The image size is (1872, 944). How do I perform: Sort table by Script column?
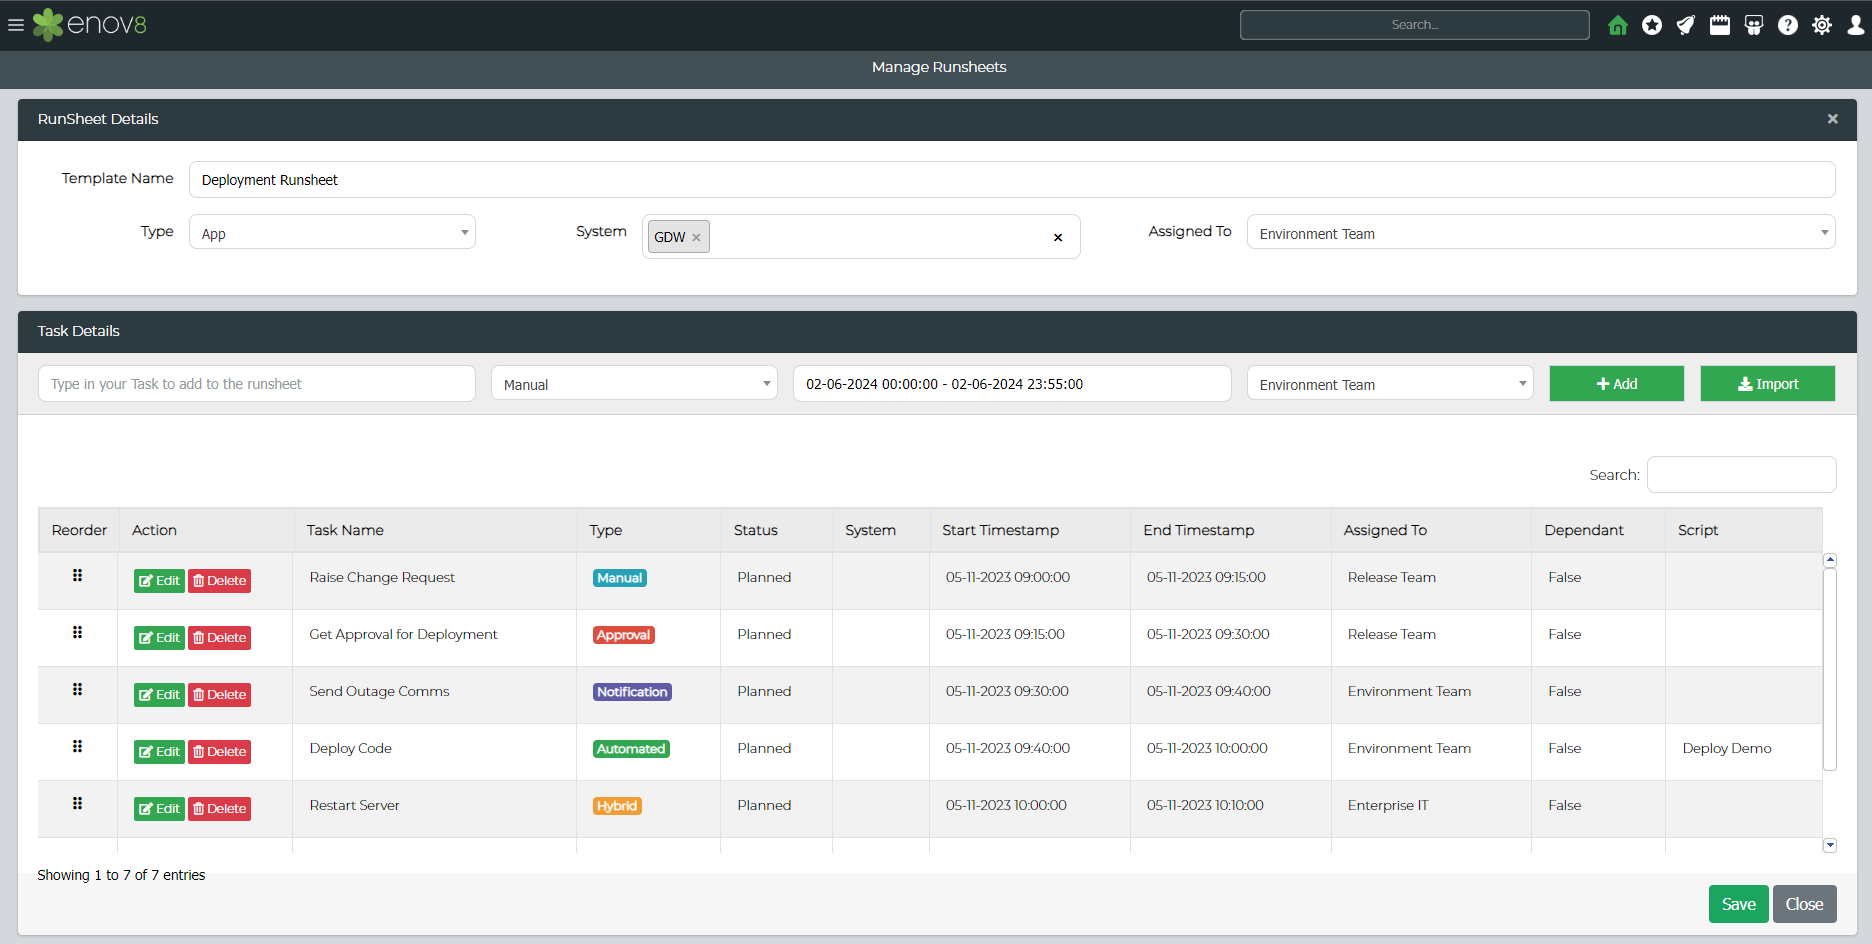coord(1744,530)
